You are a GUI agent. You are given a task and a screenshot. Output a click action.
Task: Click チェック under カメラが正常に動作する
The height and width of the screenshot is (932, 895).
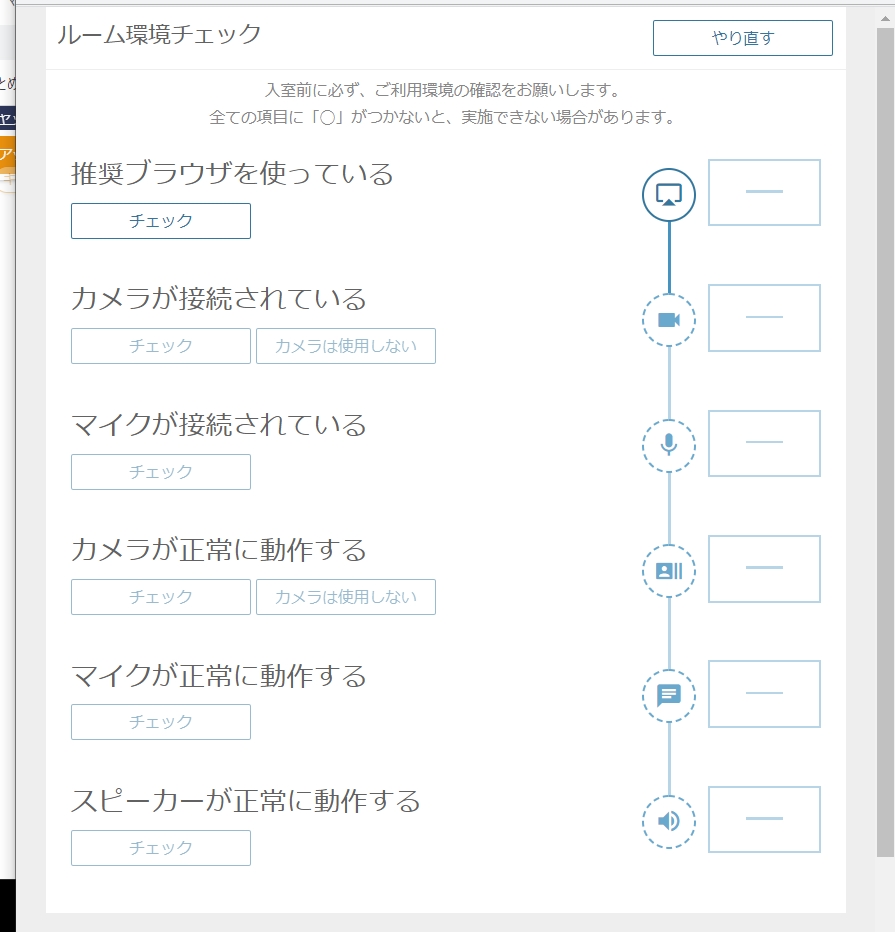(x=160, y=597)
